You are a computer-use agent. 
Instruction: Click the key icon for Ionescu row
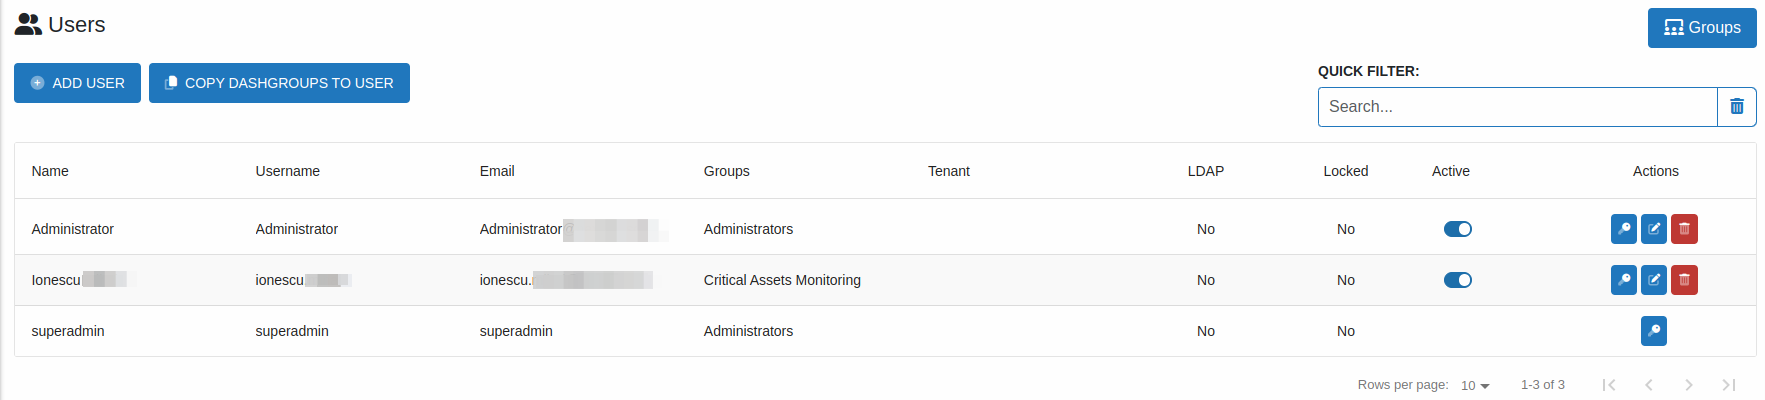1624,280
